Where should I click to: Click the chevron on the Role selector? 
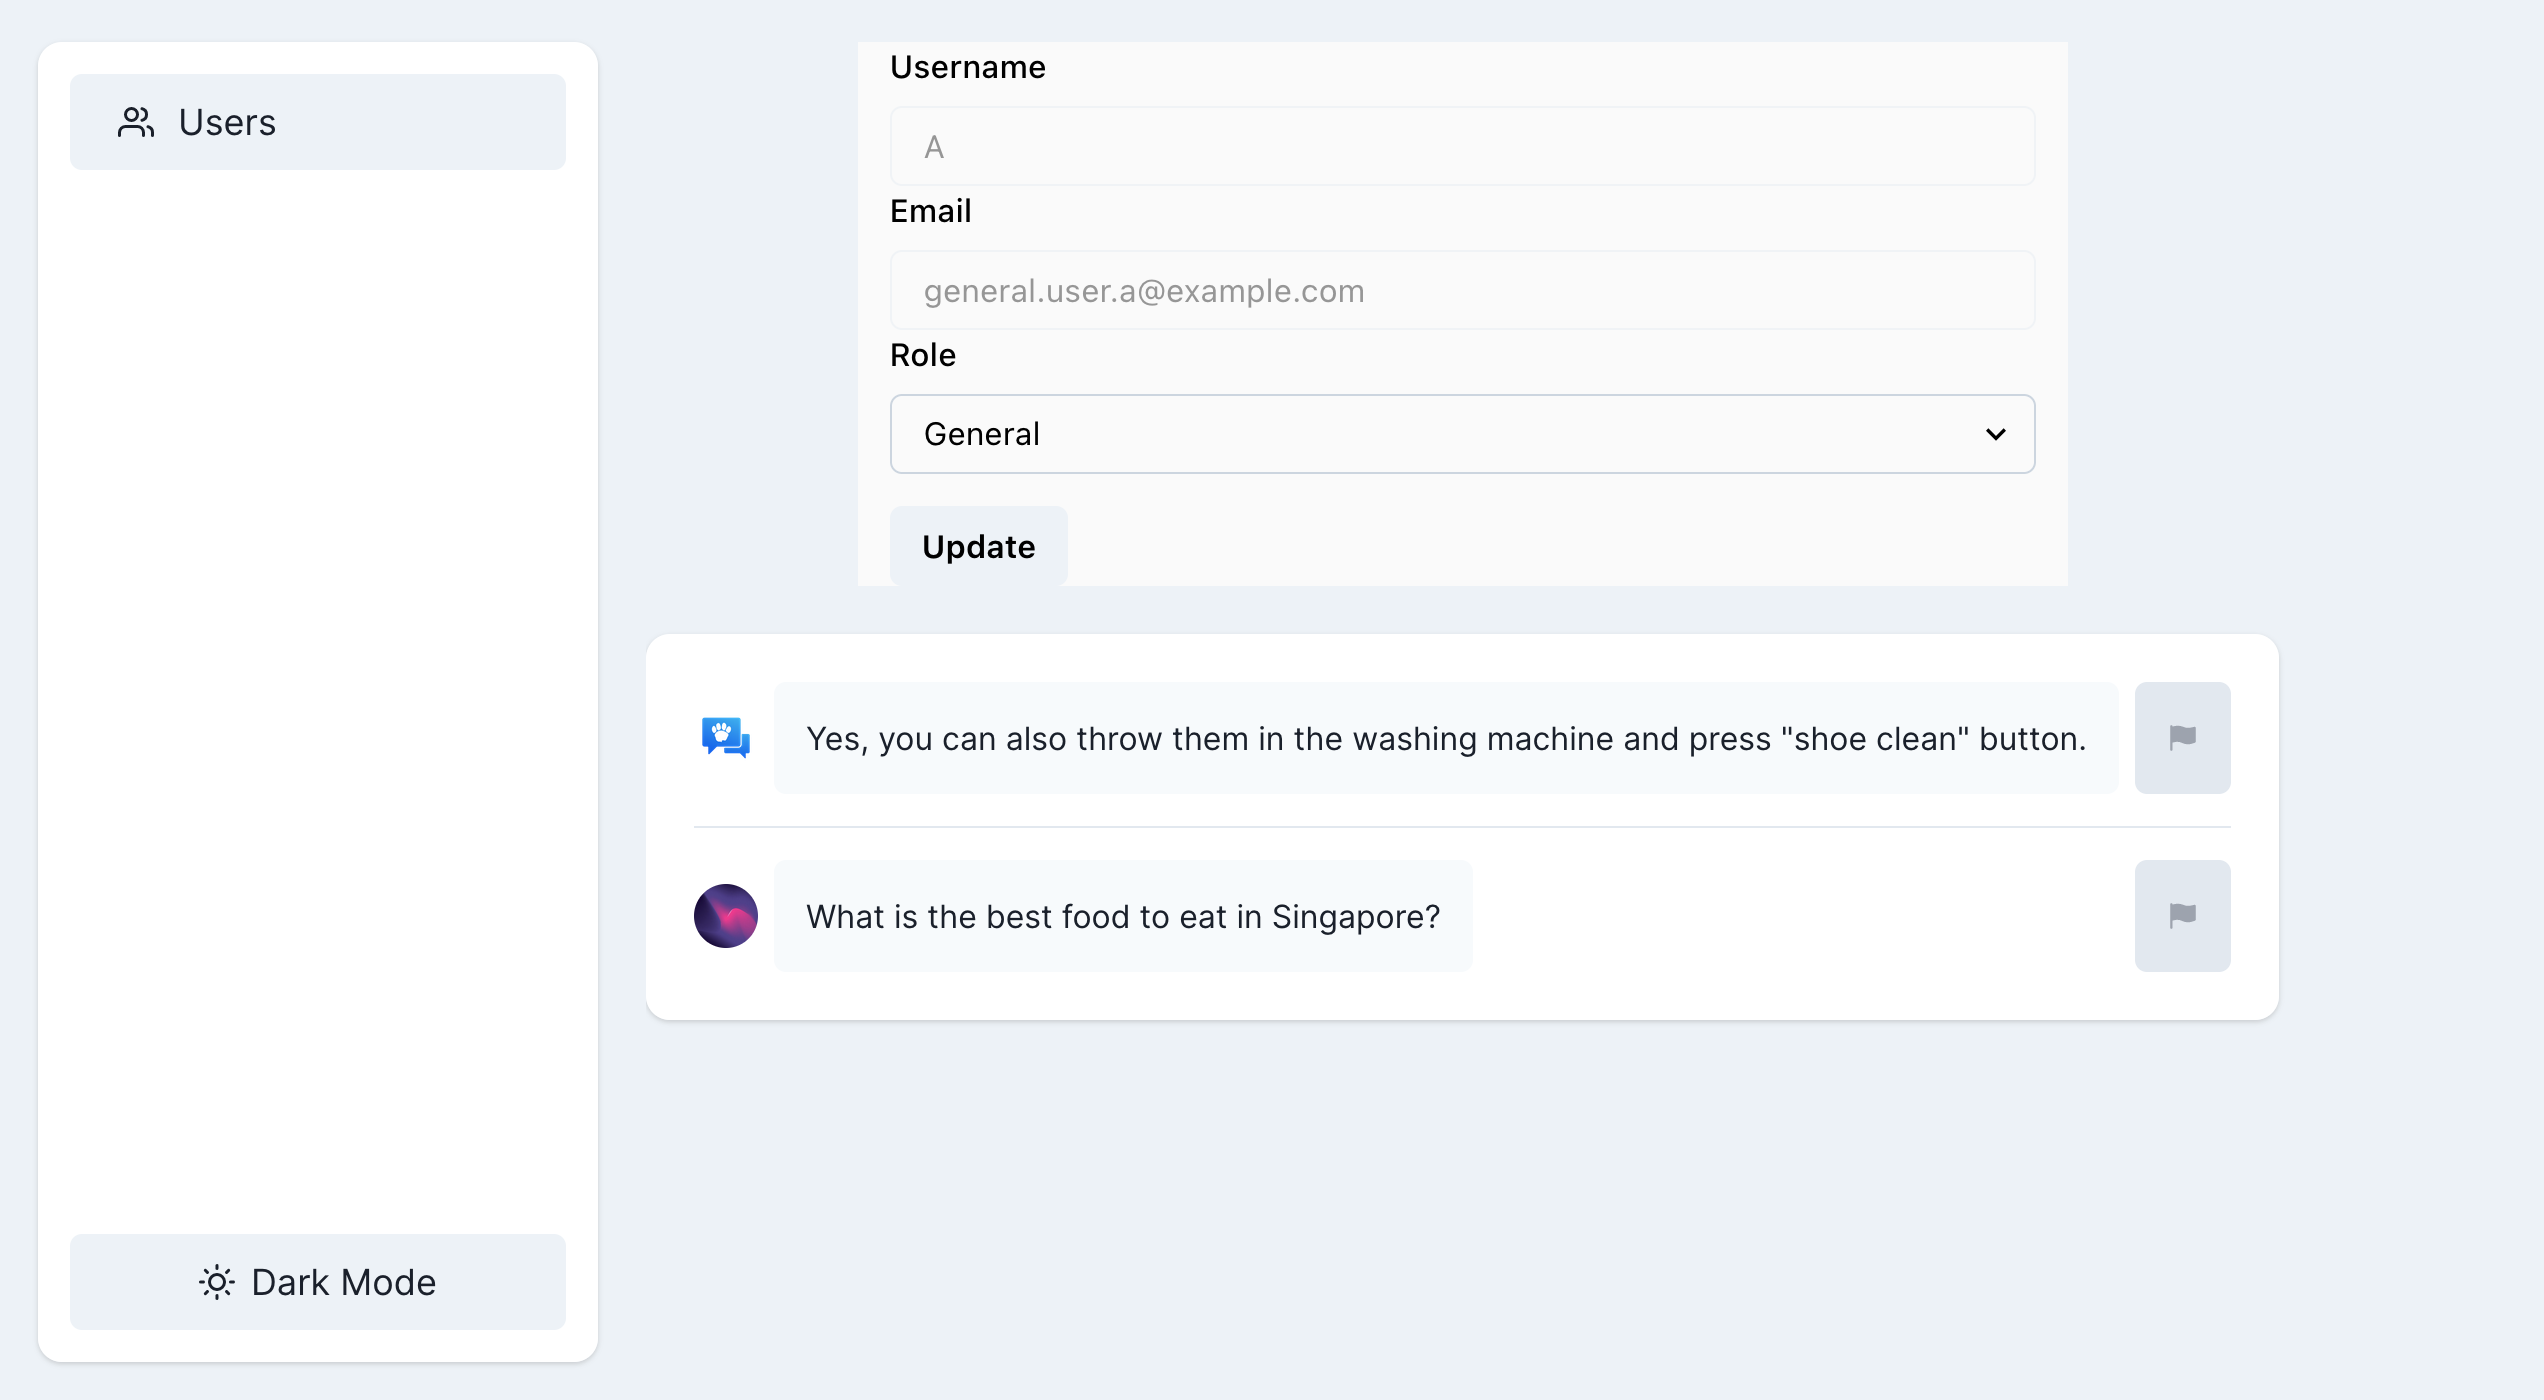[1996, 434]
